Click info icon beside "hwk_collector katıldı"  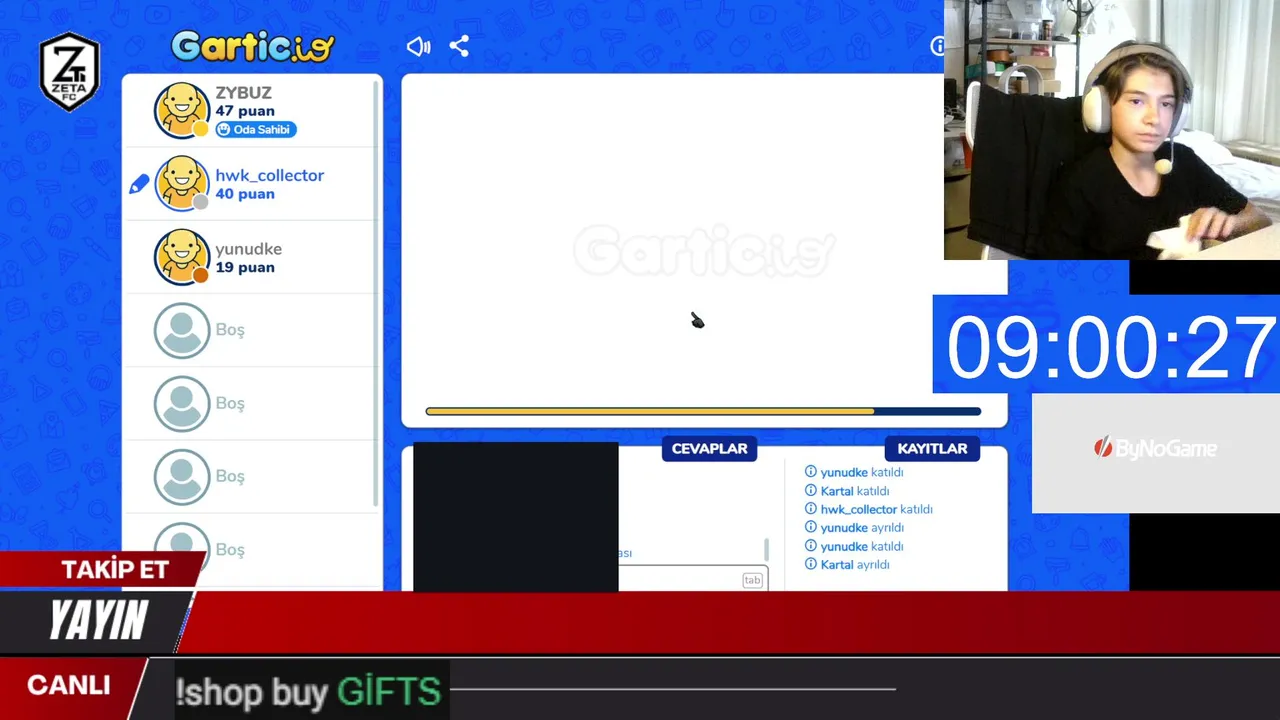811,509
